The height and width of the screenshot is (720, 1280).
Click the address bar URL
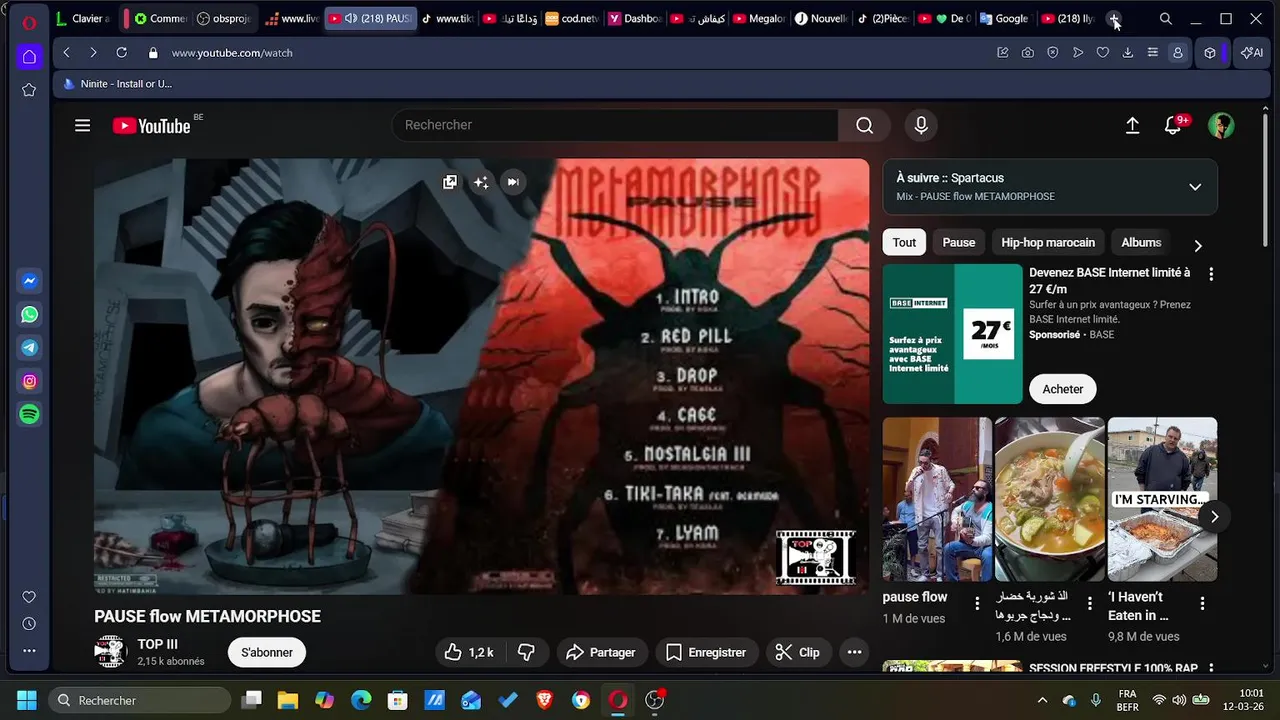(232, 53)
